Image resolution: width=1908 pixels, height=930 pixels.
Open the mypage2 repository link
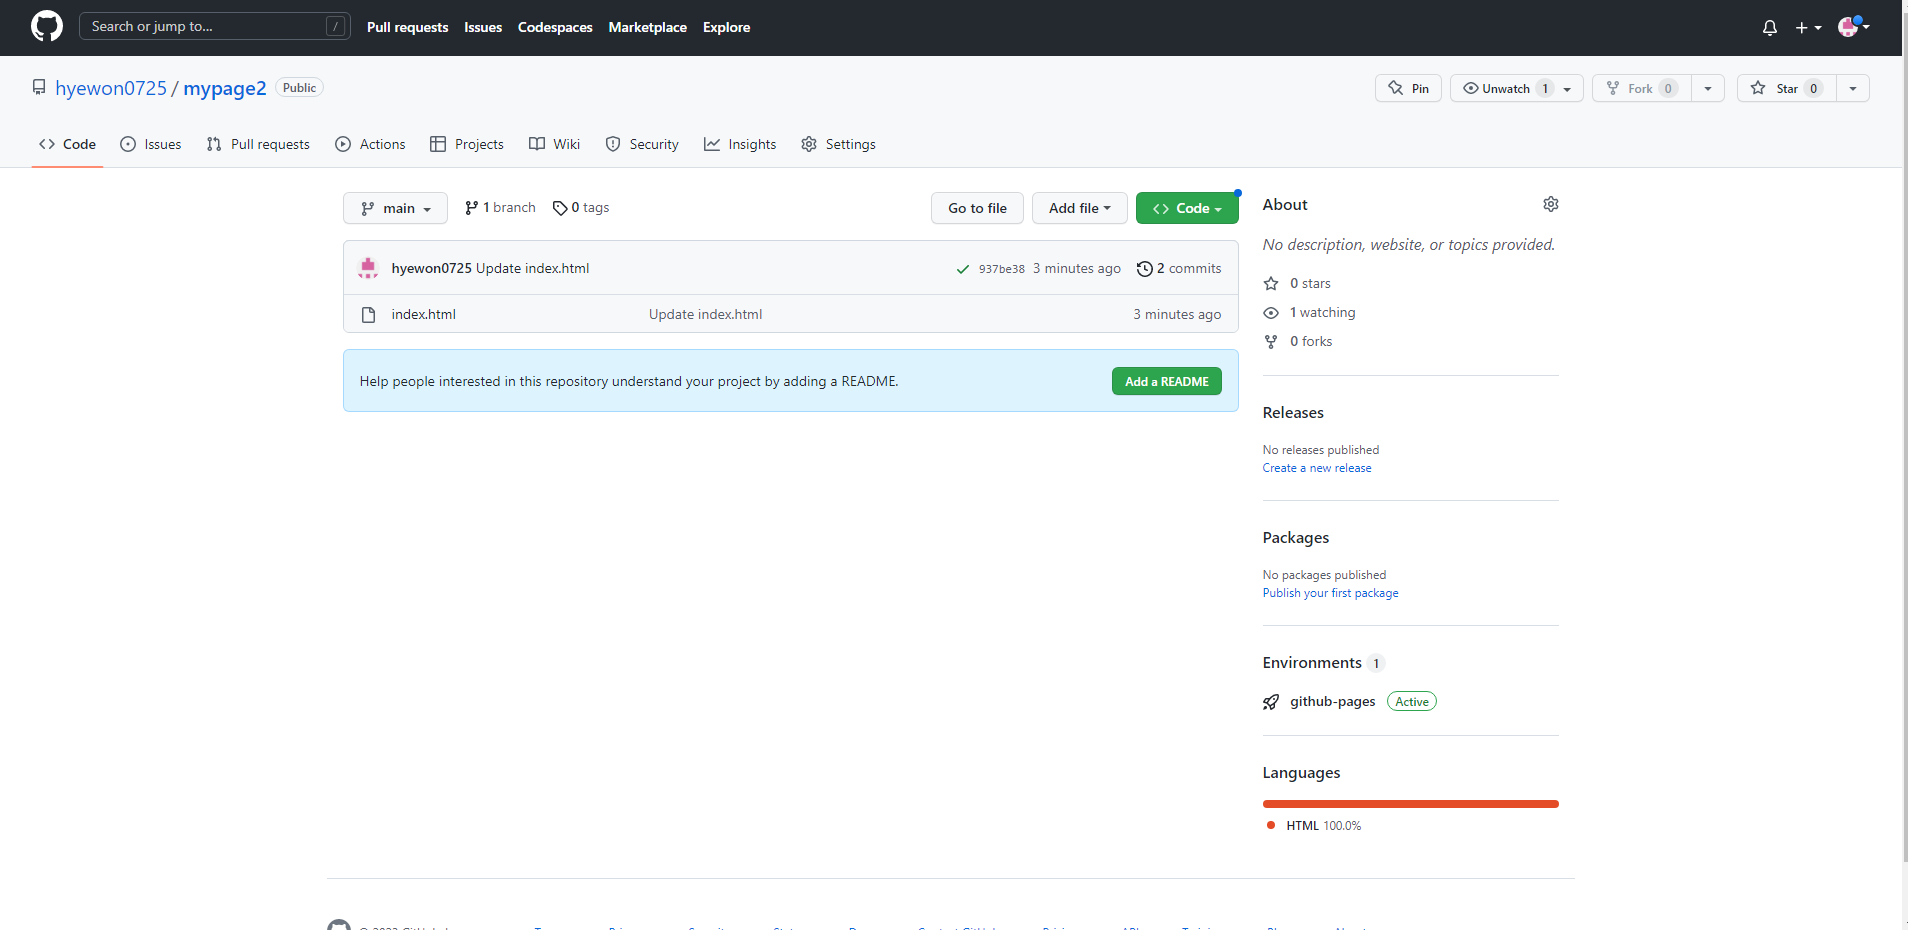coord(225,88)
